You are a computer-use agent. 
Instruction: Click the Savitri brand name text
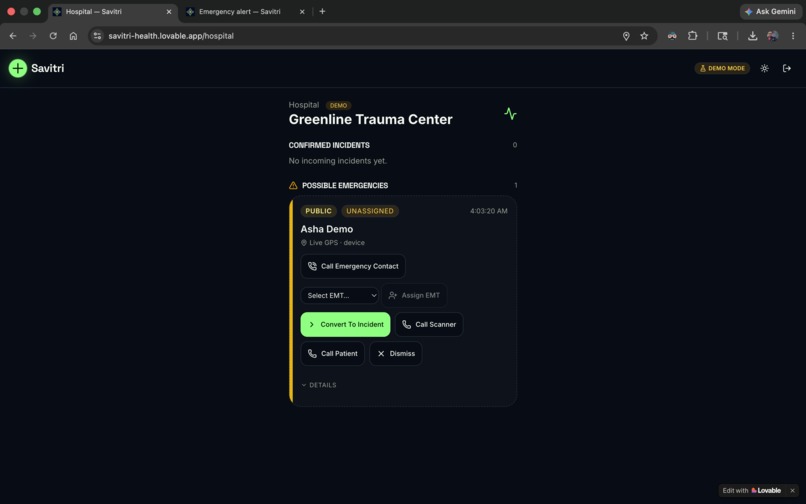click(48, 68)
